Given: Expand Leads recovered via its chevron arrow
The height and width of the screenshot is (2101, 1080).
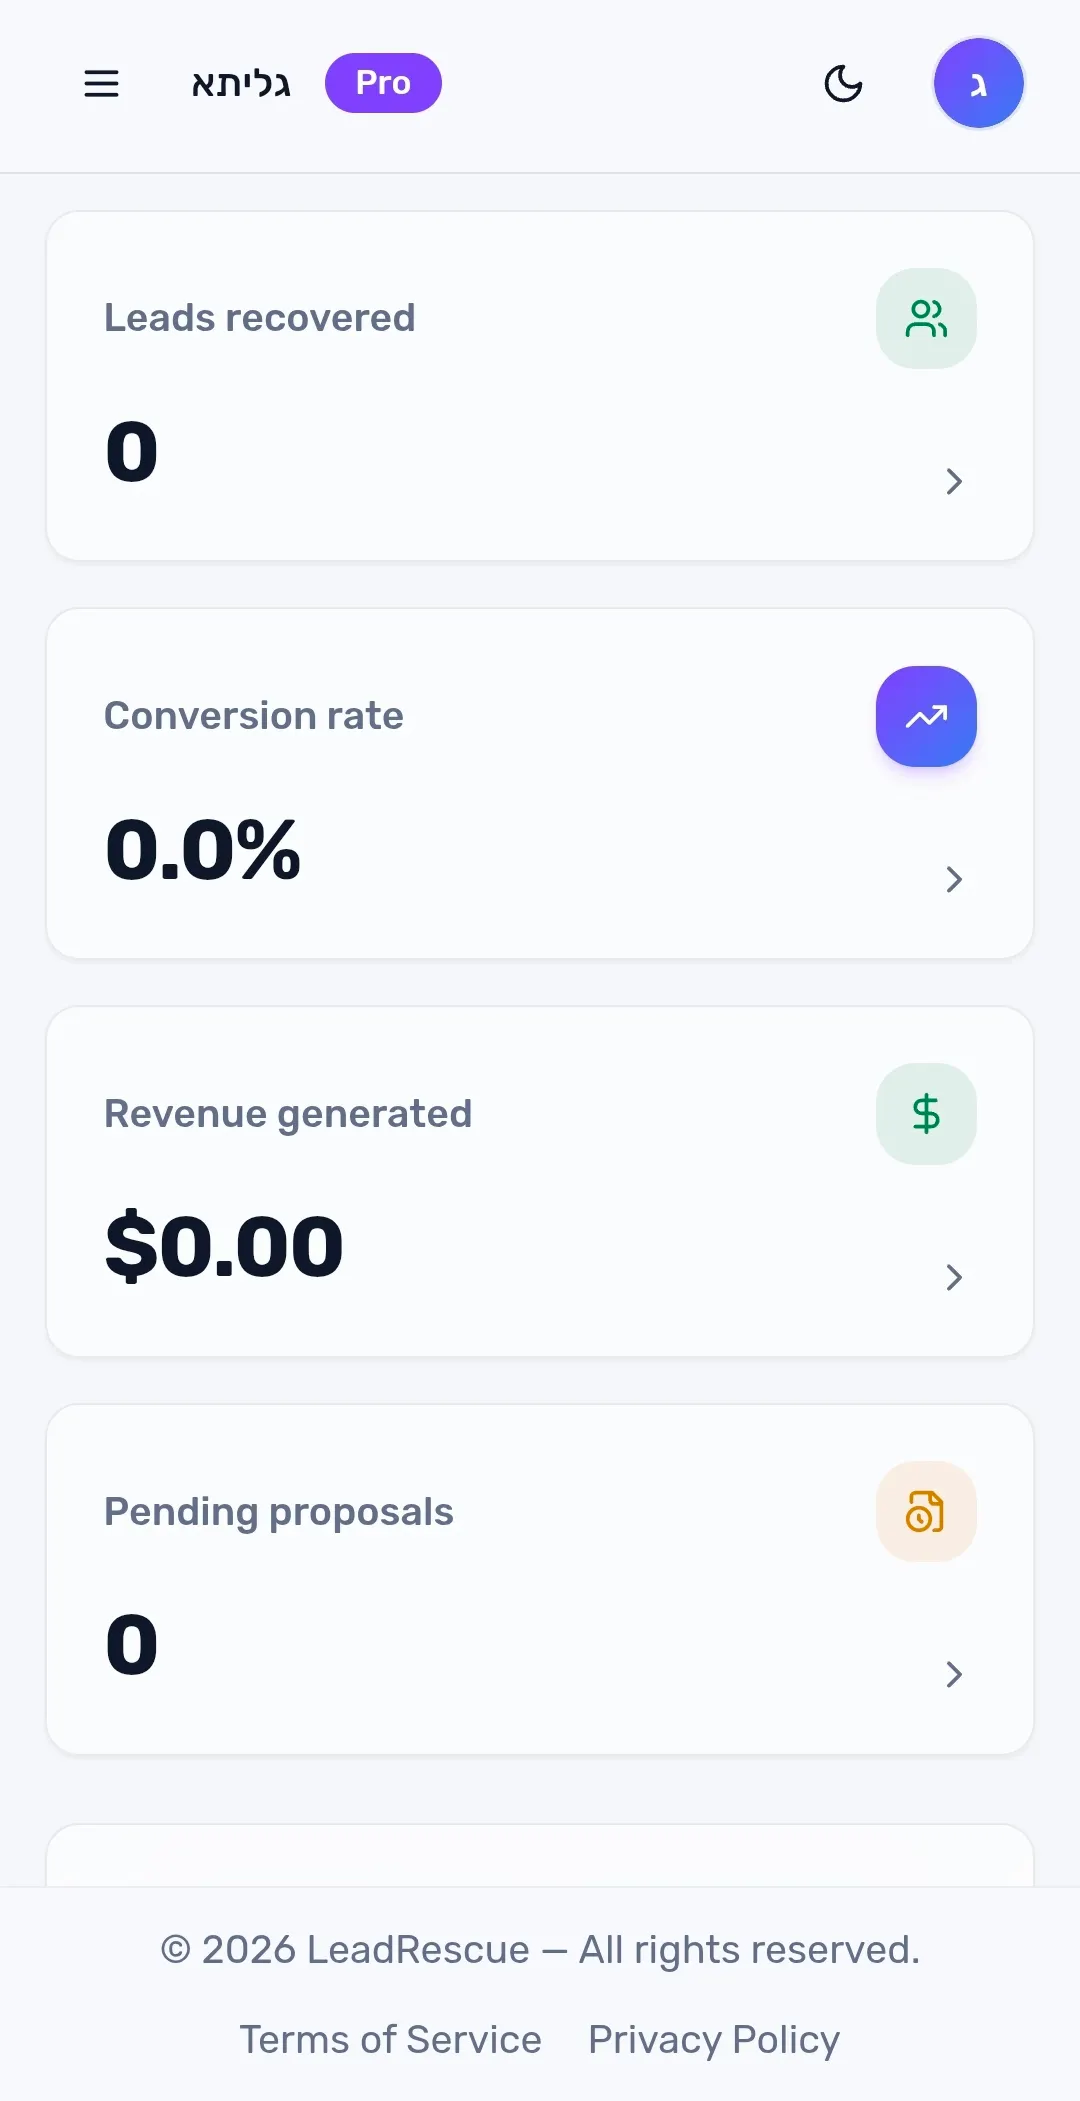Looking at the screenshot, I should pos(954,482).
